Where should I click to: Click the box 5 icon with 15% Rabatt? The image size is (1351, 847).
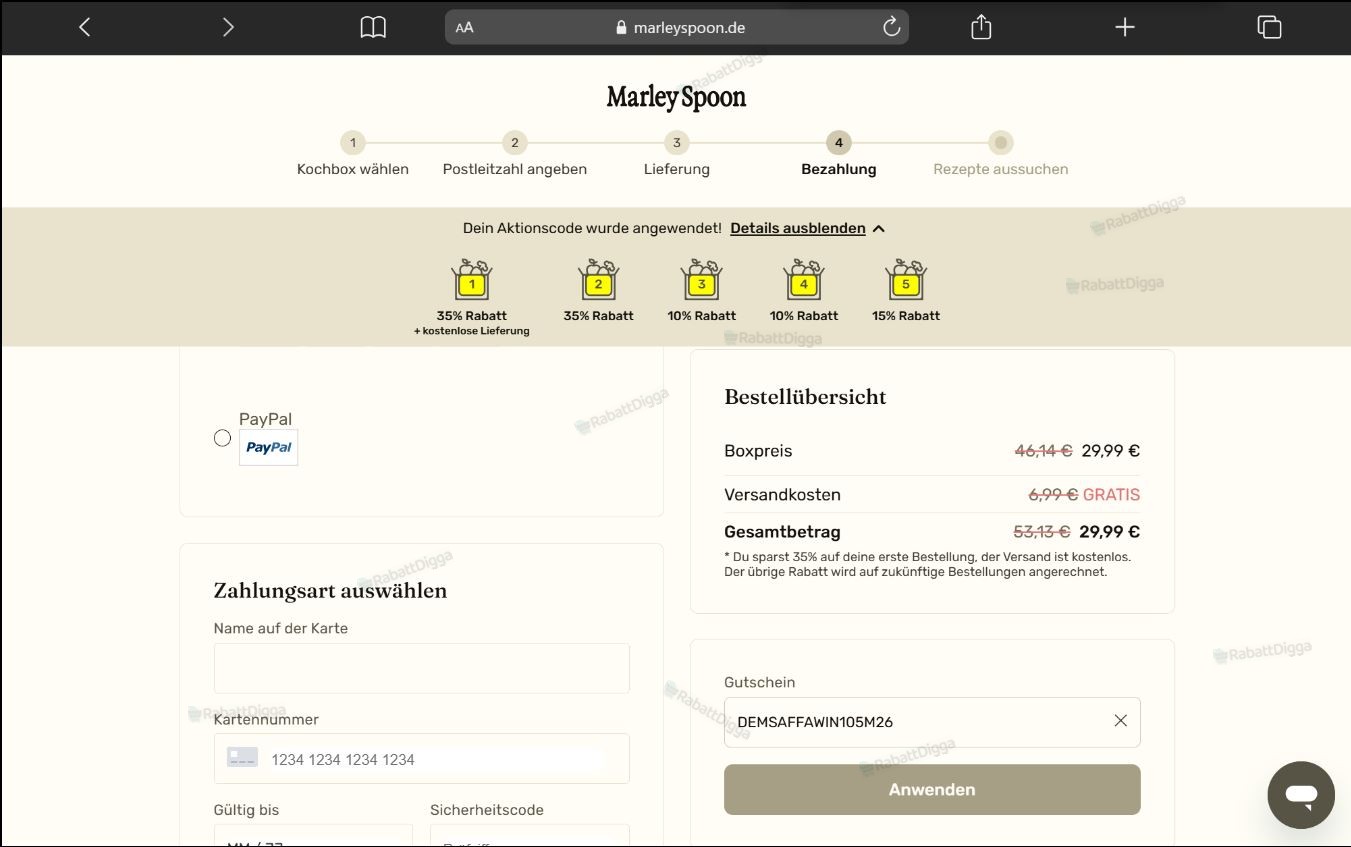[906, 280]
